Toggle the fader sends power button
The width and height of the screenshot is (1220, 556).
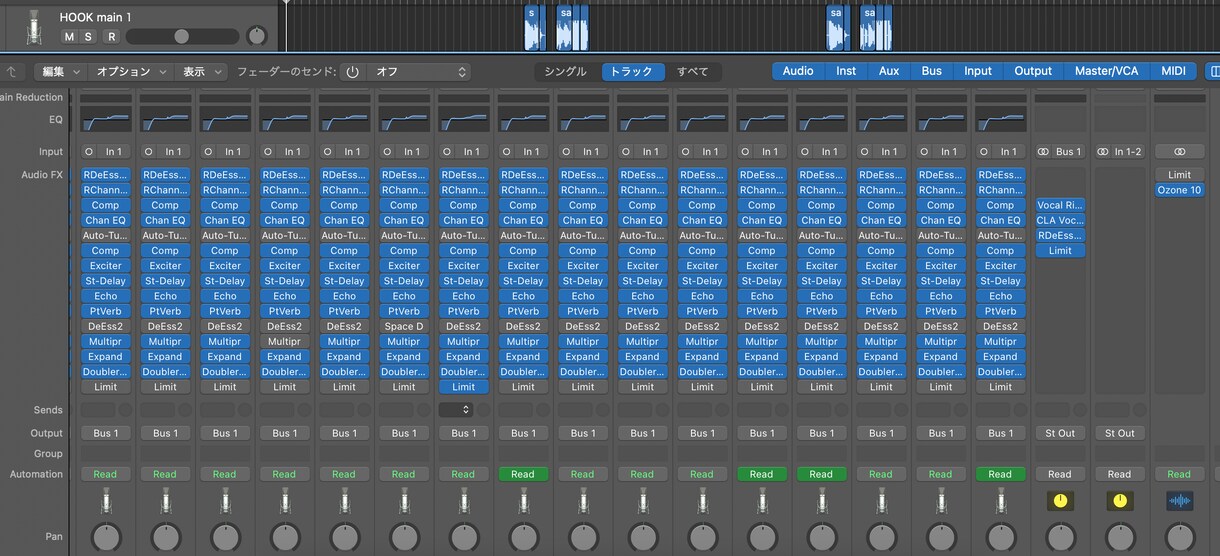coord(352,72)
